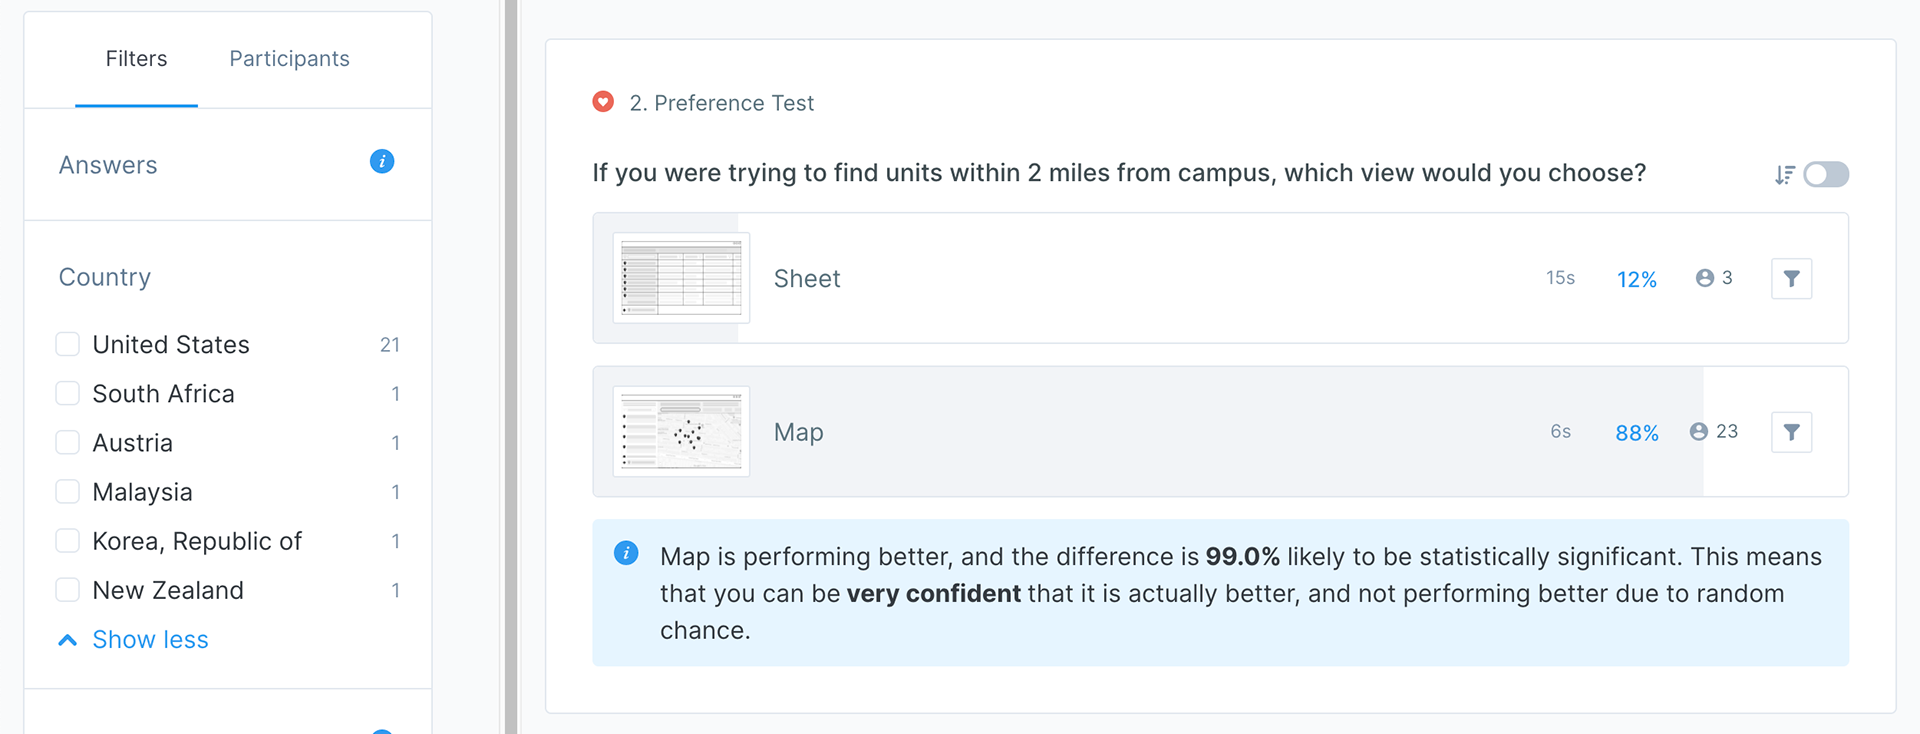Click the info icon in significance notice

tap(626, 553)
